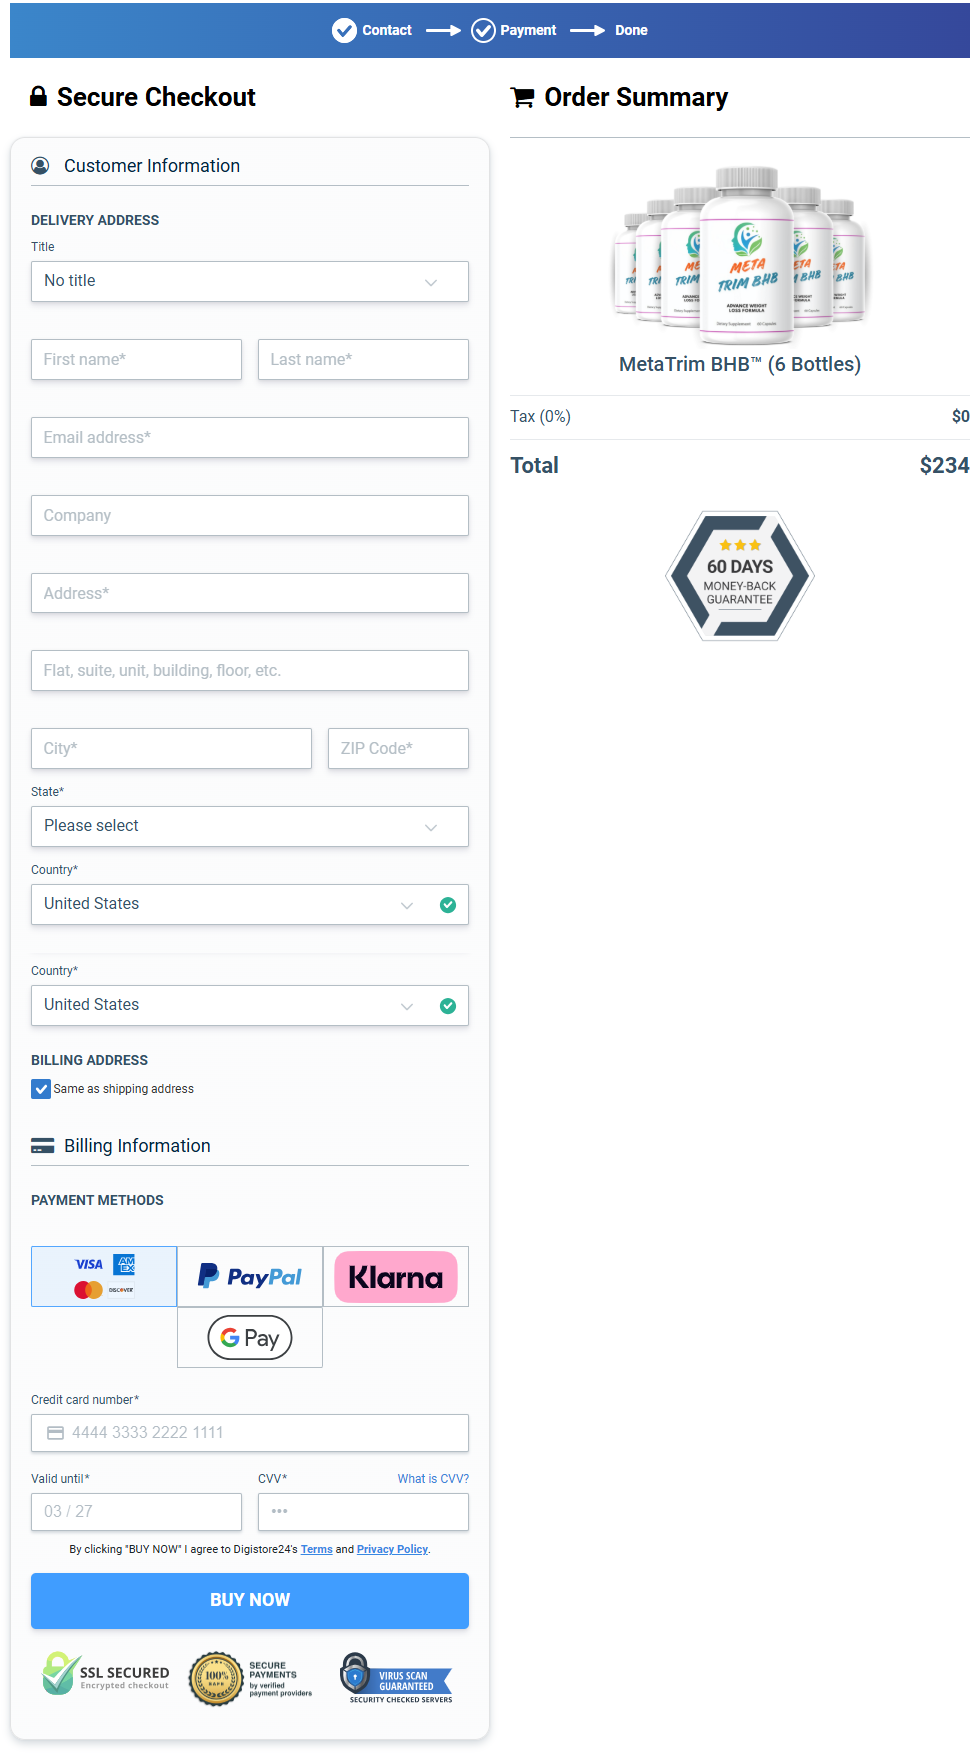This screenshot has height=1758, width=980.
Task: Select credit card payment method
Action: tap(104, 1277)
